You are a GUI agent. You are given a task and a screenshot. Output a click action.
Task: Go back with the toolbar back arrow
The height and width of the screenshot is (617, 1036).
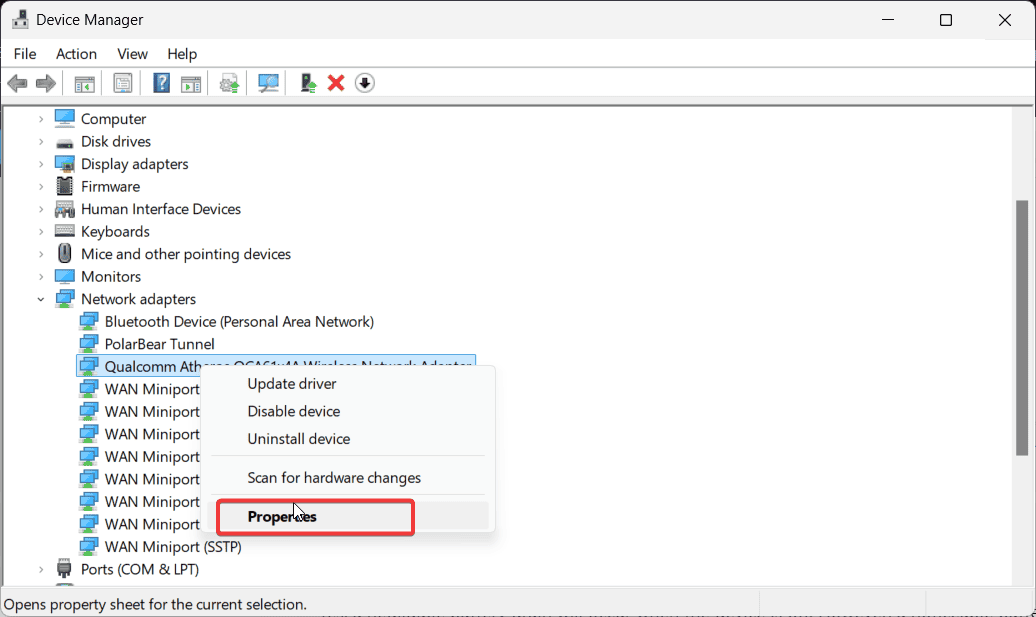17,83
